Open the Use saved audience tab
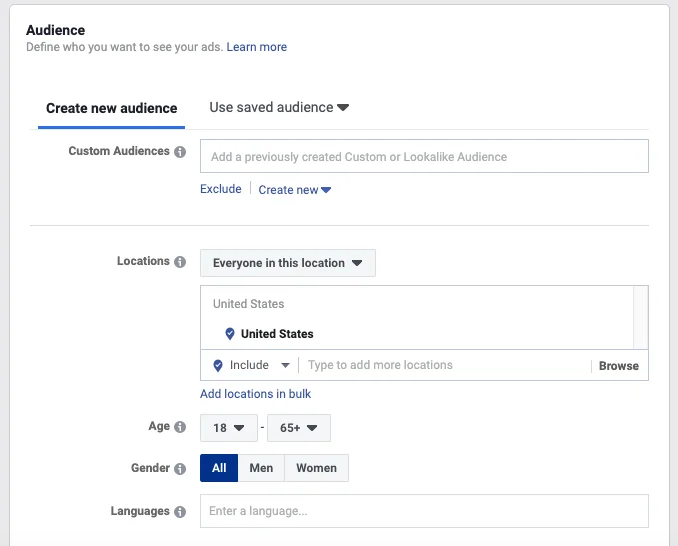Viewport: 678px width, 546px height. [x=278, y=107]
